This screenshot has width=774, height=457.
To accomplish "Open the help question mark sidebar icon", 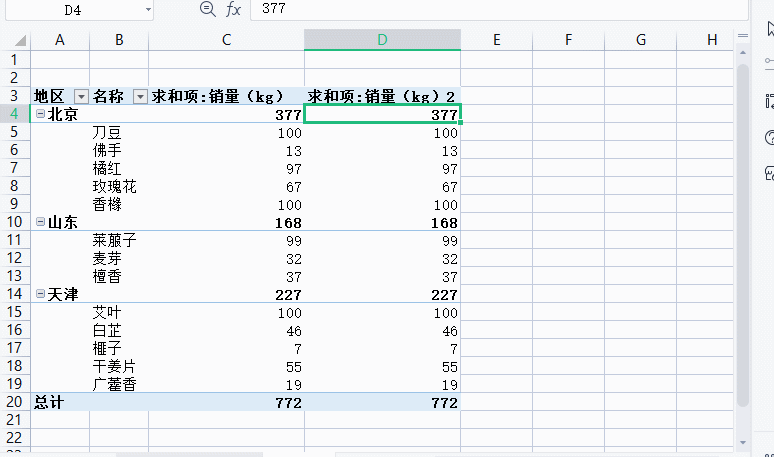I will (x=768, y=137).
